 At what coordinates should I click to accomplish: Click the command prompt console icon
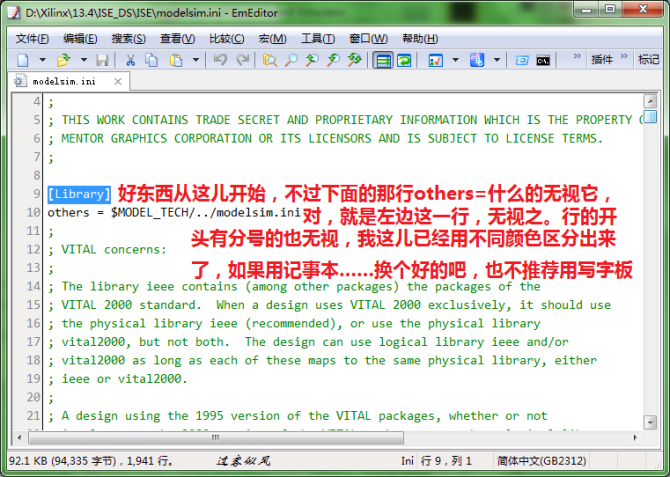543,61
